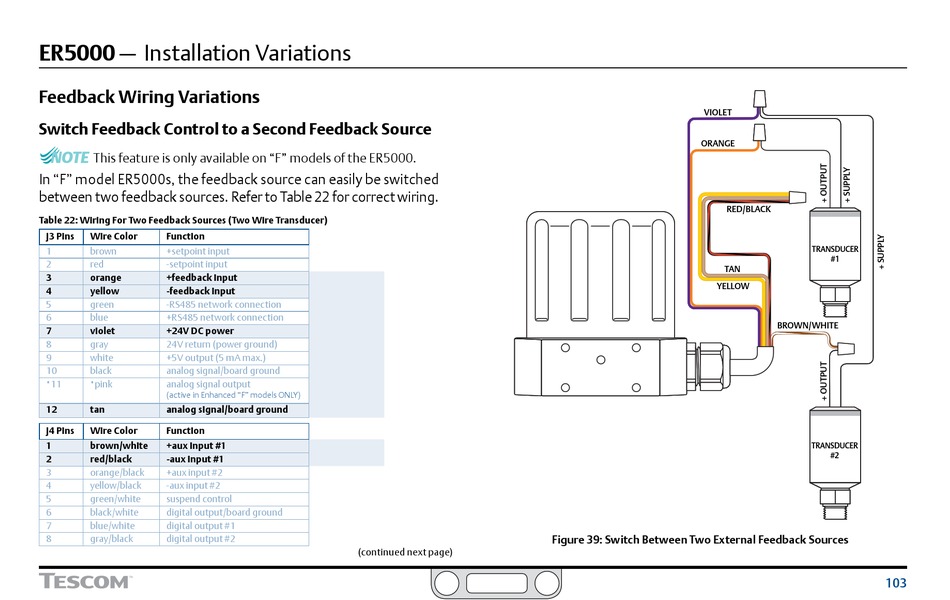Click the TAN wire label in the diagram
The height and width of the screenshot is (600, 950).
point(732,269)
